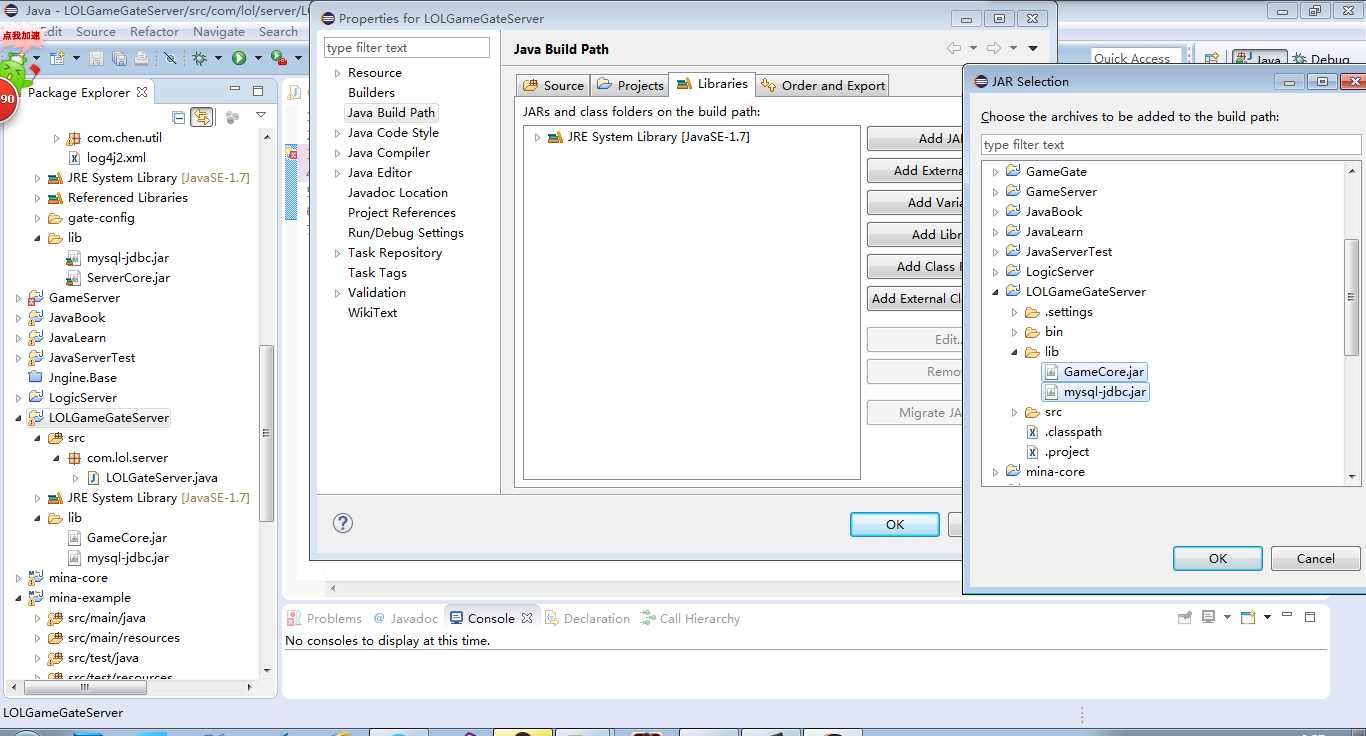Open the Run icon dropdown arrow
Viewport: 1366px width, 736px height.
point(257,59)
